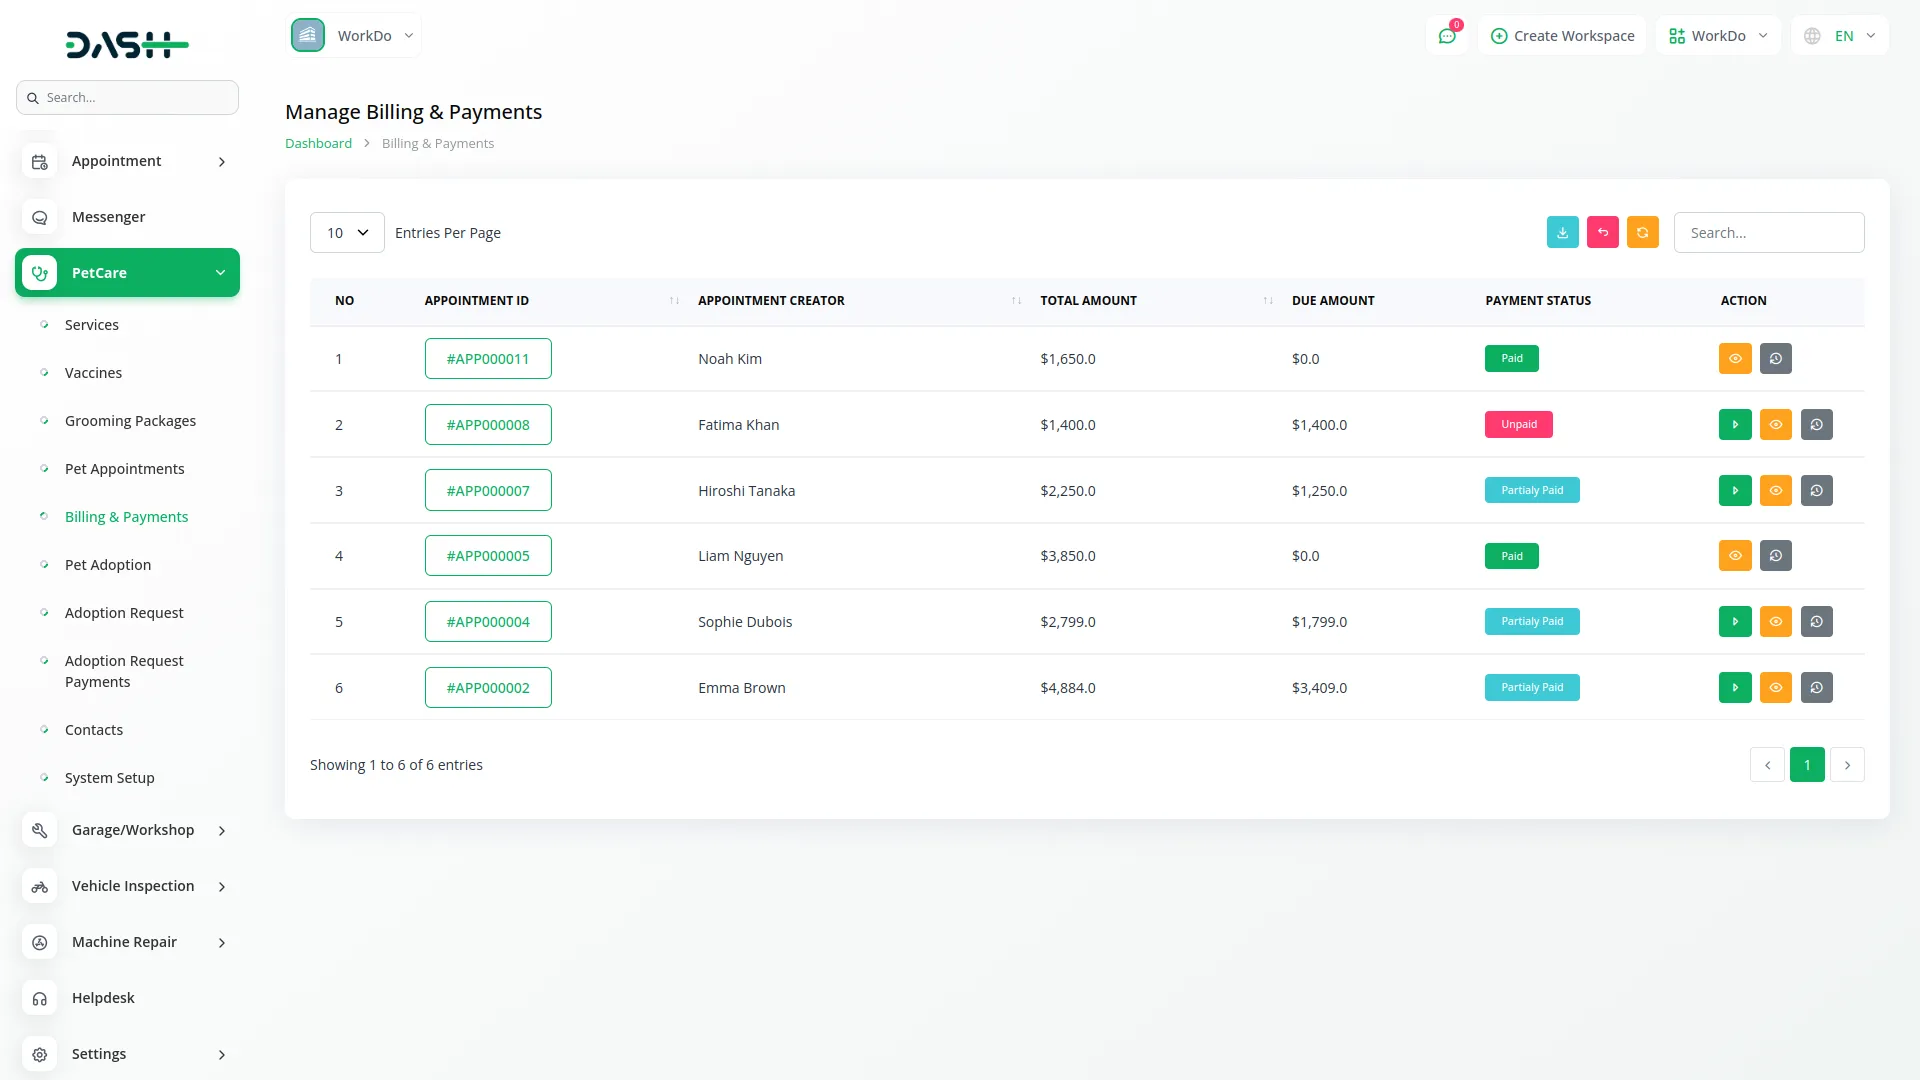View Liam Nguyen billing with eye icon
The image size is (1920, 1080).
[1735, 556]
